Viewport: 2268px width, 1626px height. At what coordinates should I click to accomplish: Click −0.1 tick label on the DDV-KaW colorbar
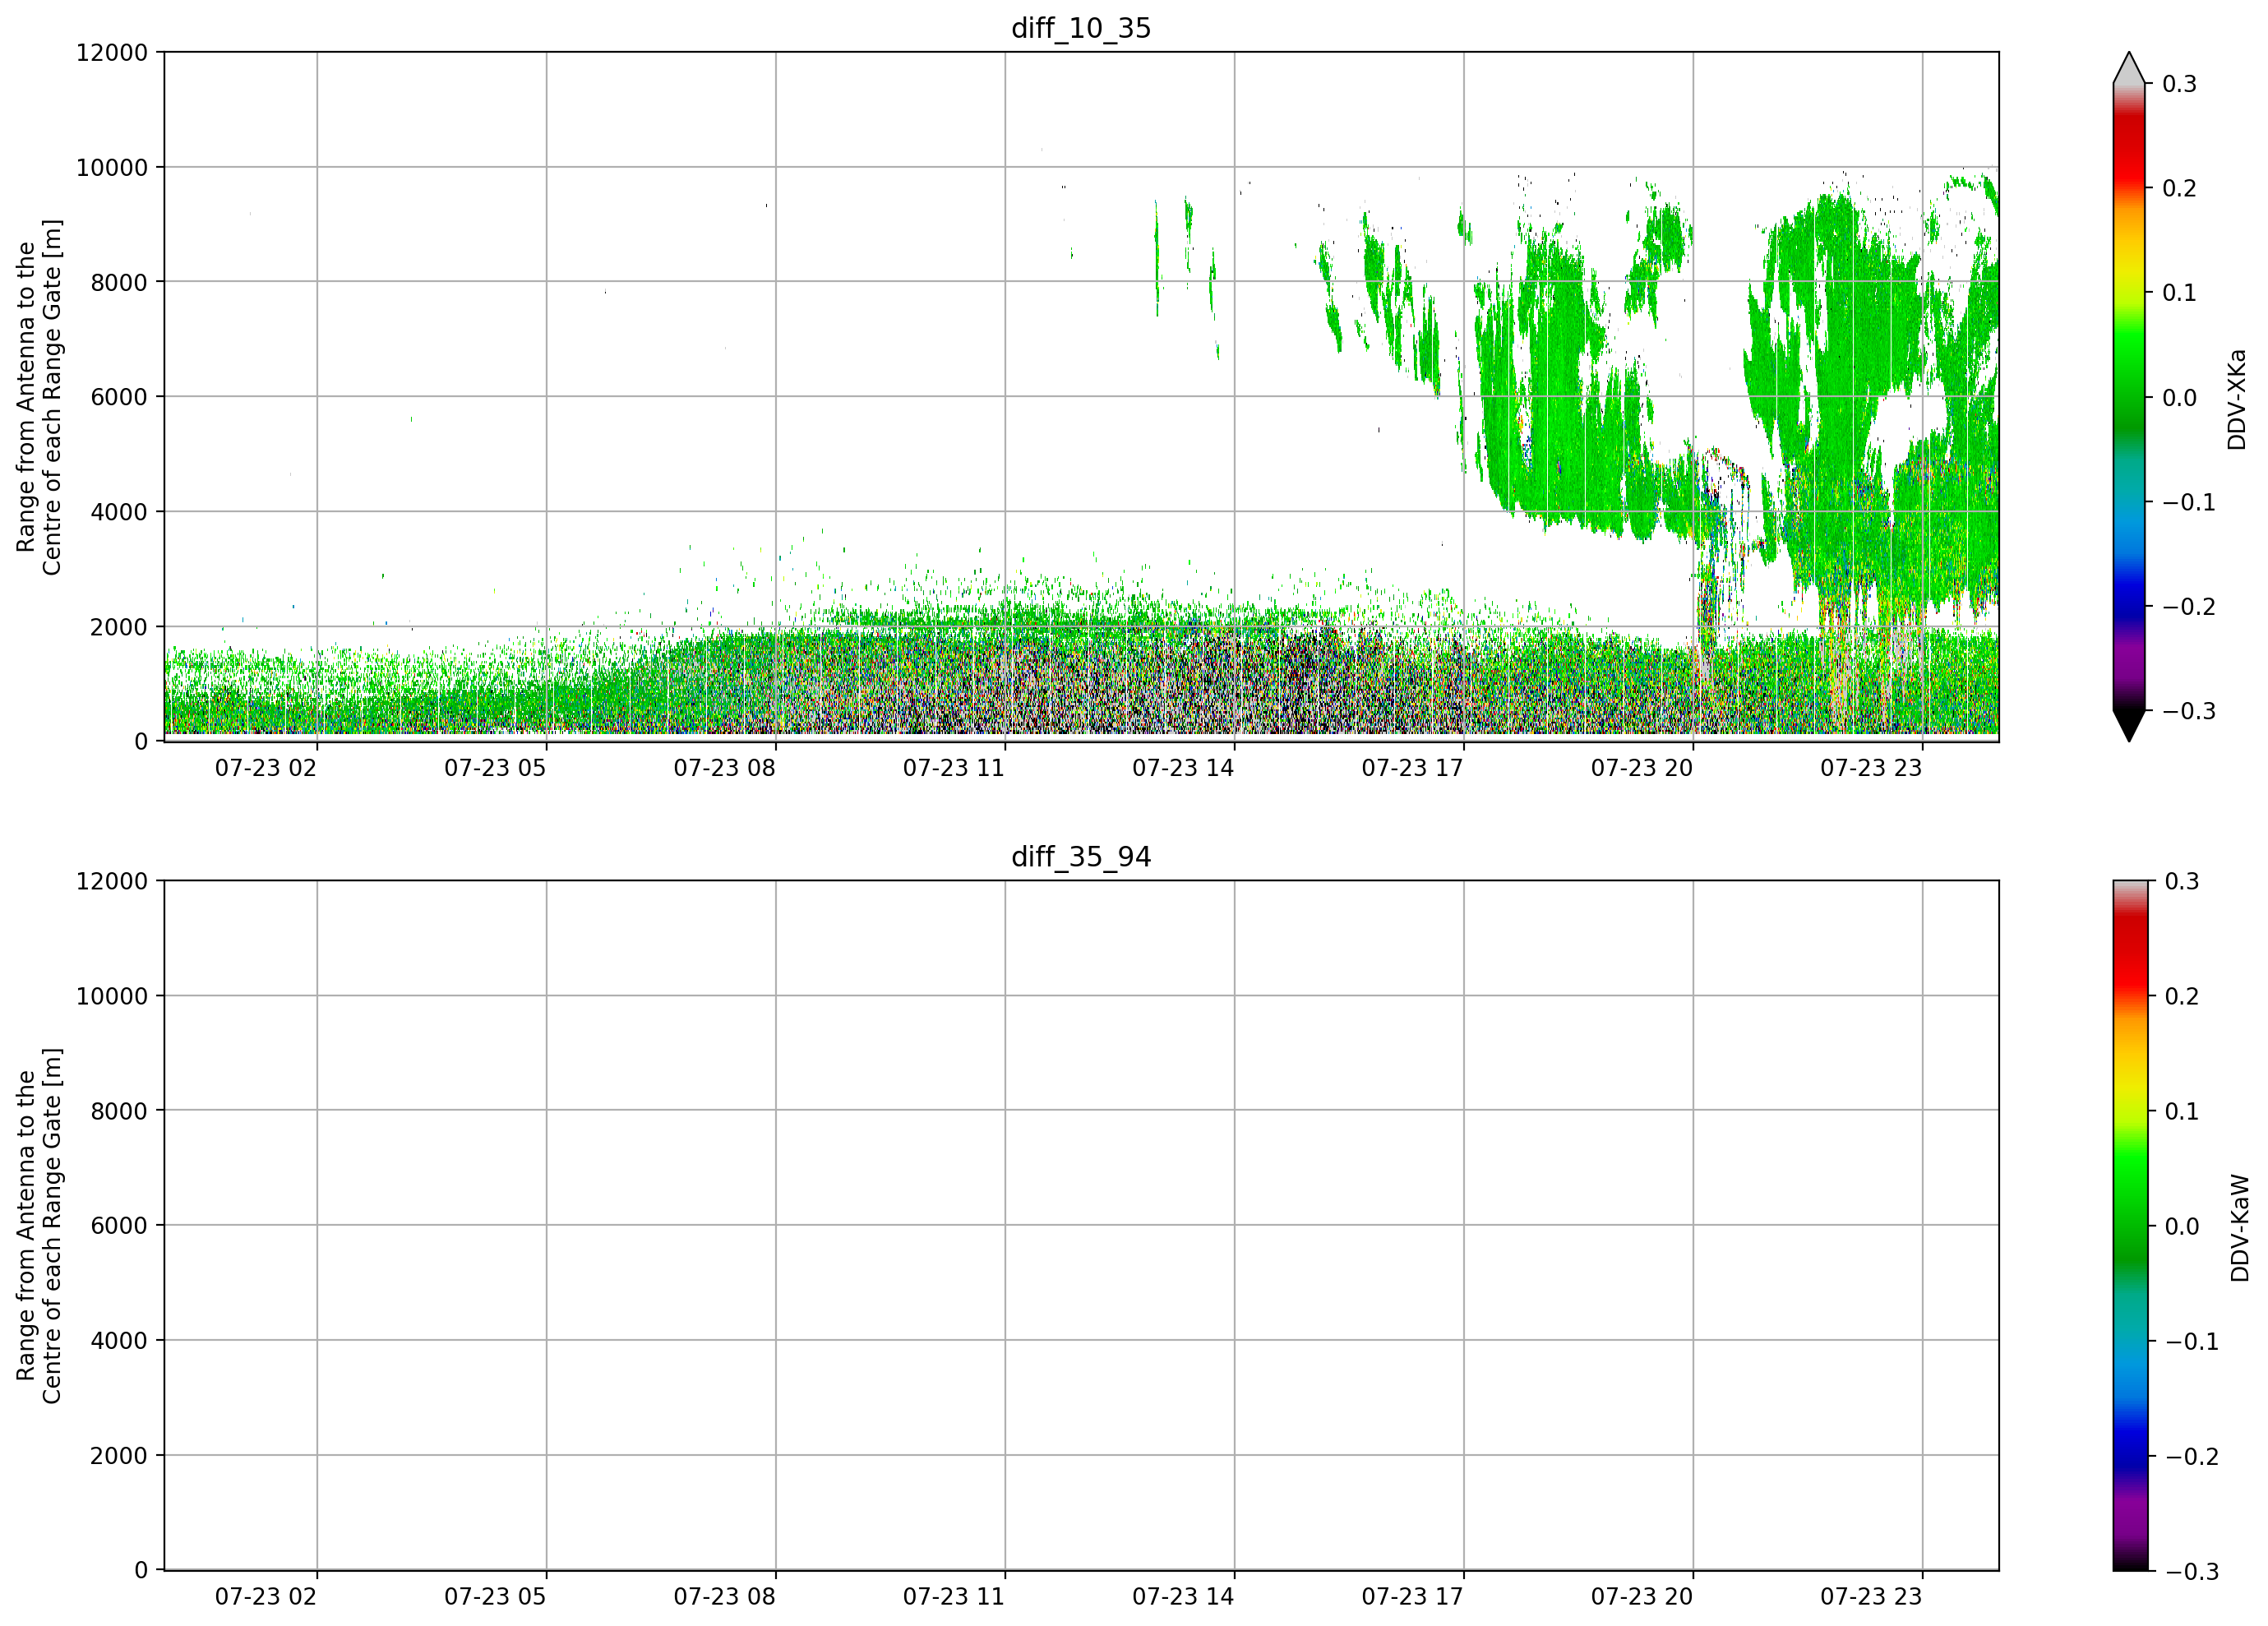tap(2191, 1341)
